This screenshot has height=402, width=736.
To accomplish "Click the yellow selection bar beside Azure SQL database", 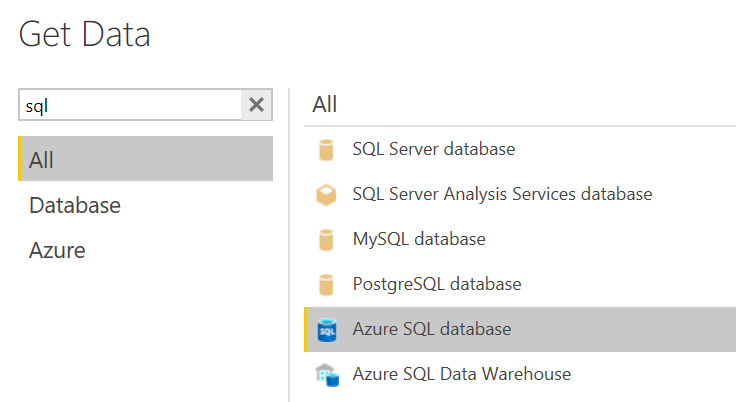I will [x=306, y=330].
